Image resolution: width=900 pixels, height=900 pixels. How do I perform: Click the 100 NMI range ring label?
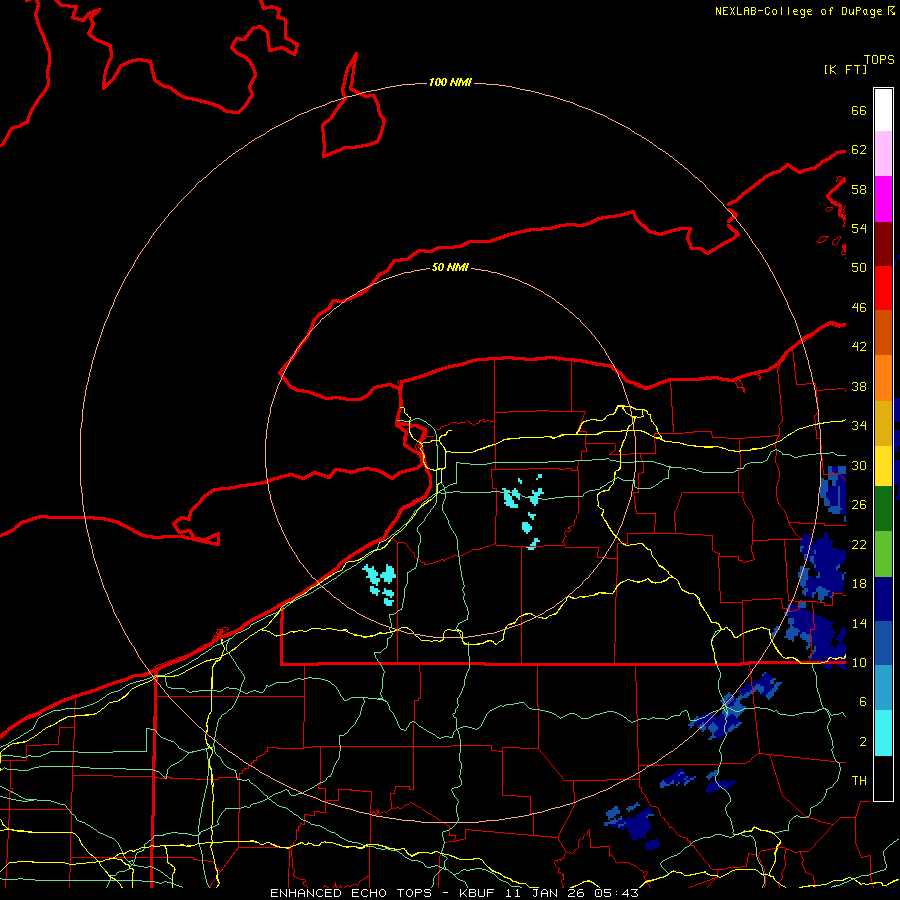[450, 83]
